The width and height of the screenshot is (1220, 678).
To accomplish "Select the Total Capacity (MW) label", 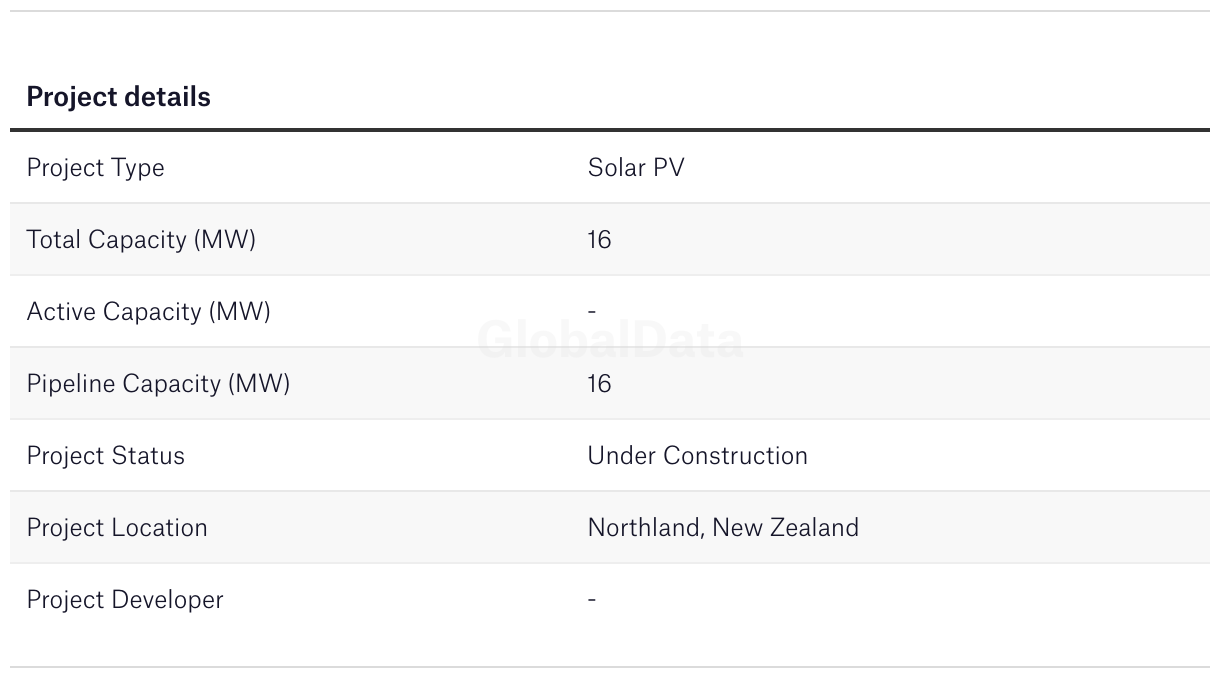I will click(x=141, y=239).
